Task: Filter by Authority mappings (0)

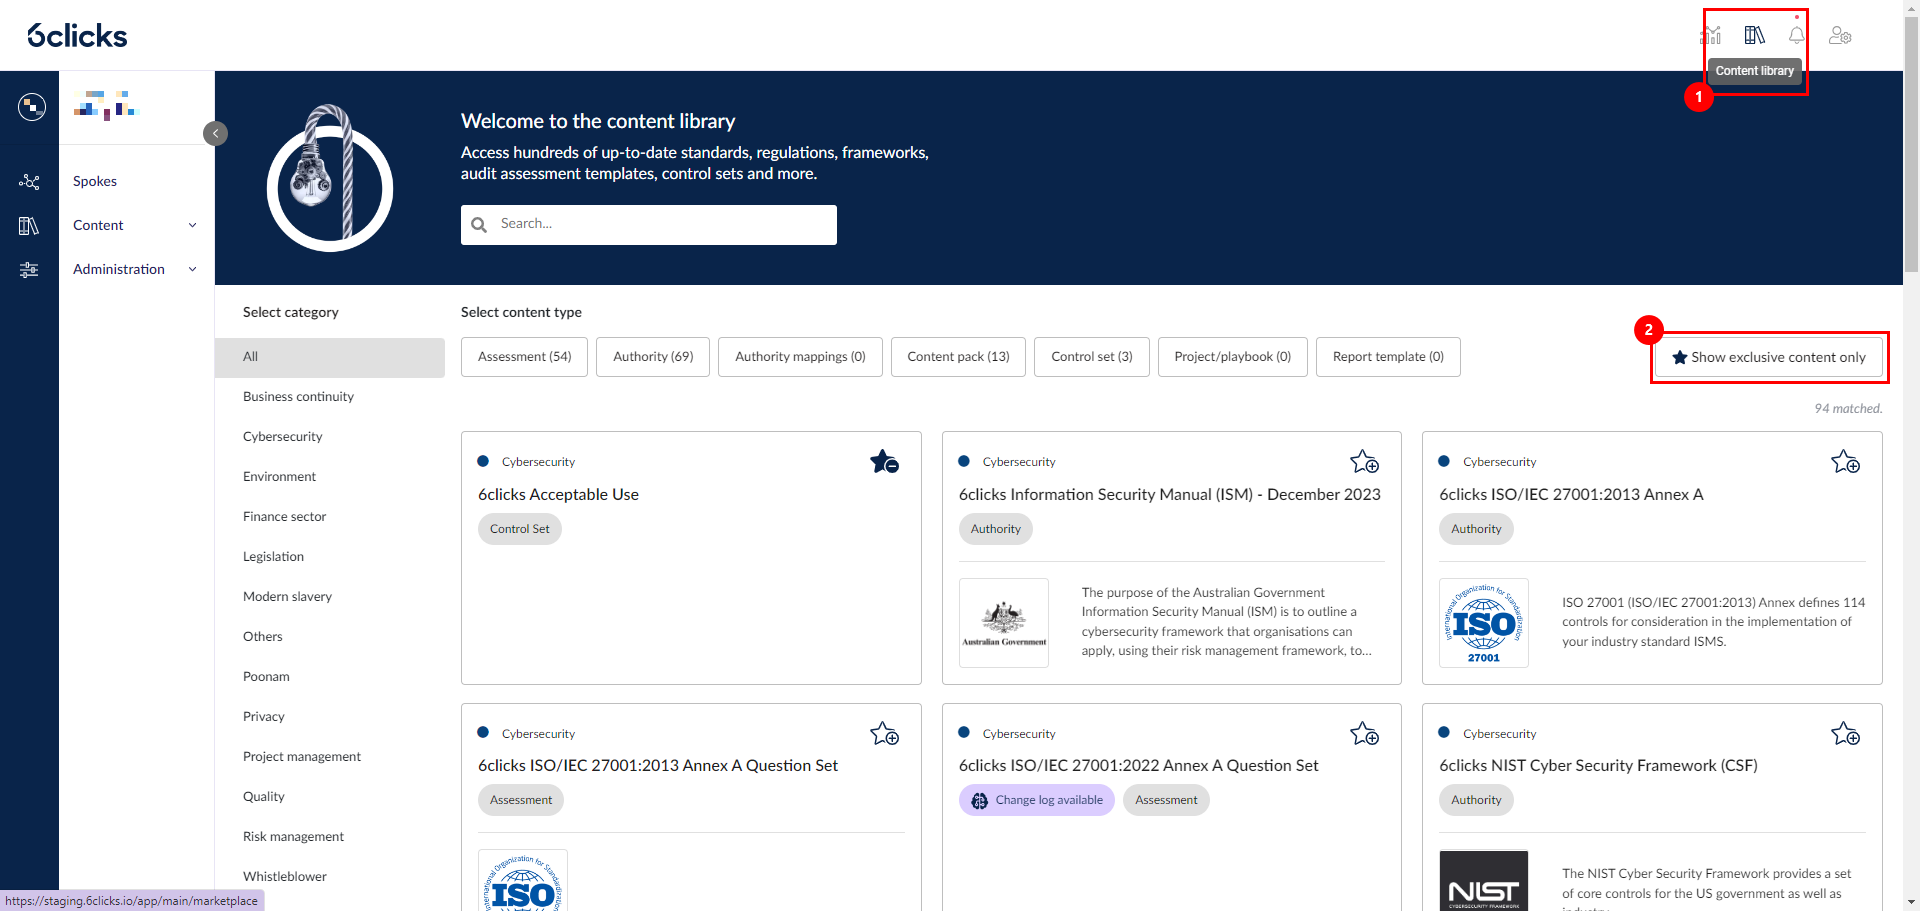Action: (800, 357)
